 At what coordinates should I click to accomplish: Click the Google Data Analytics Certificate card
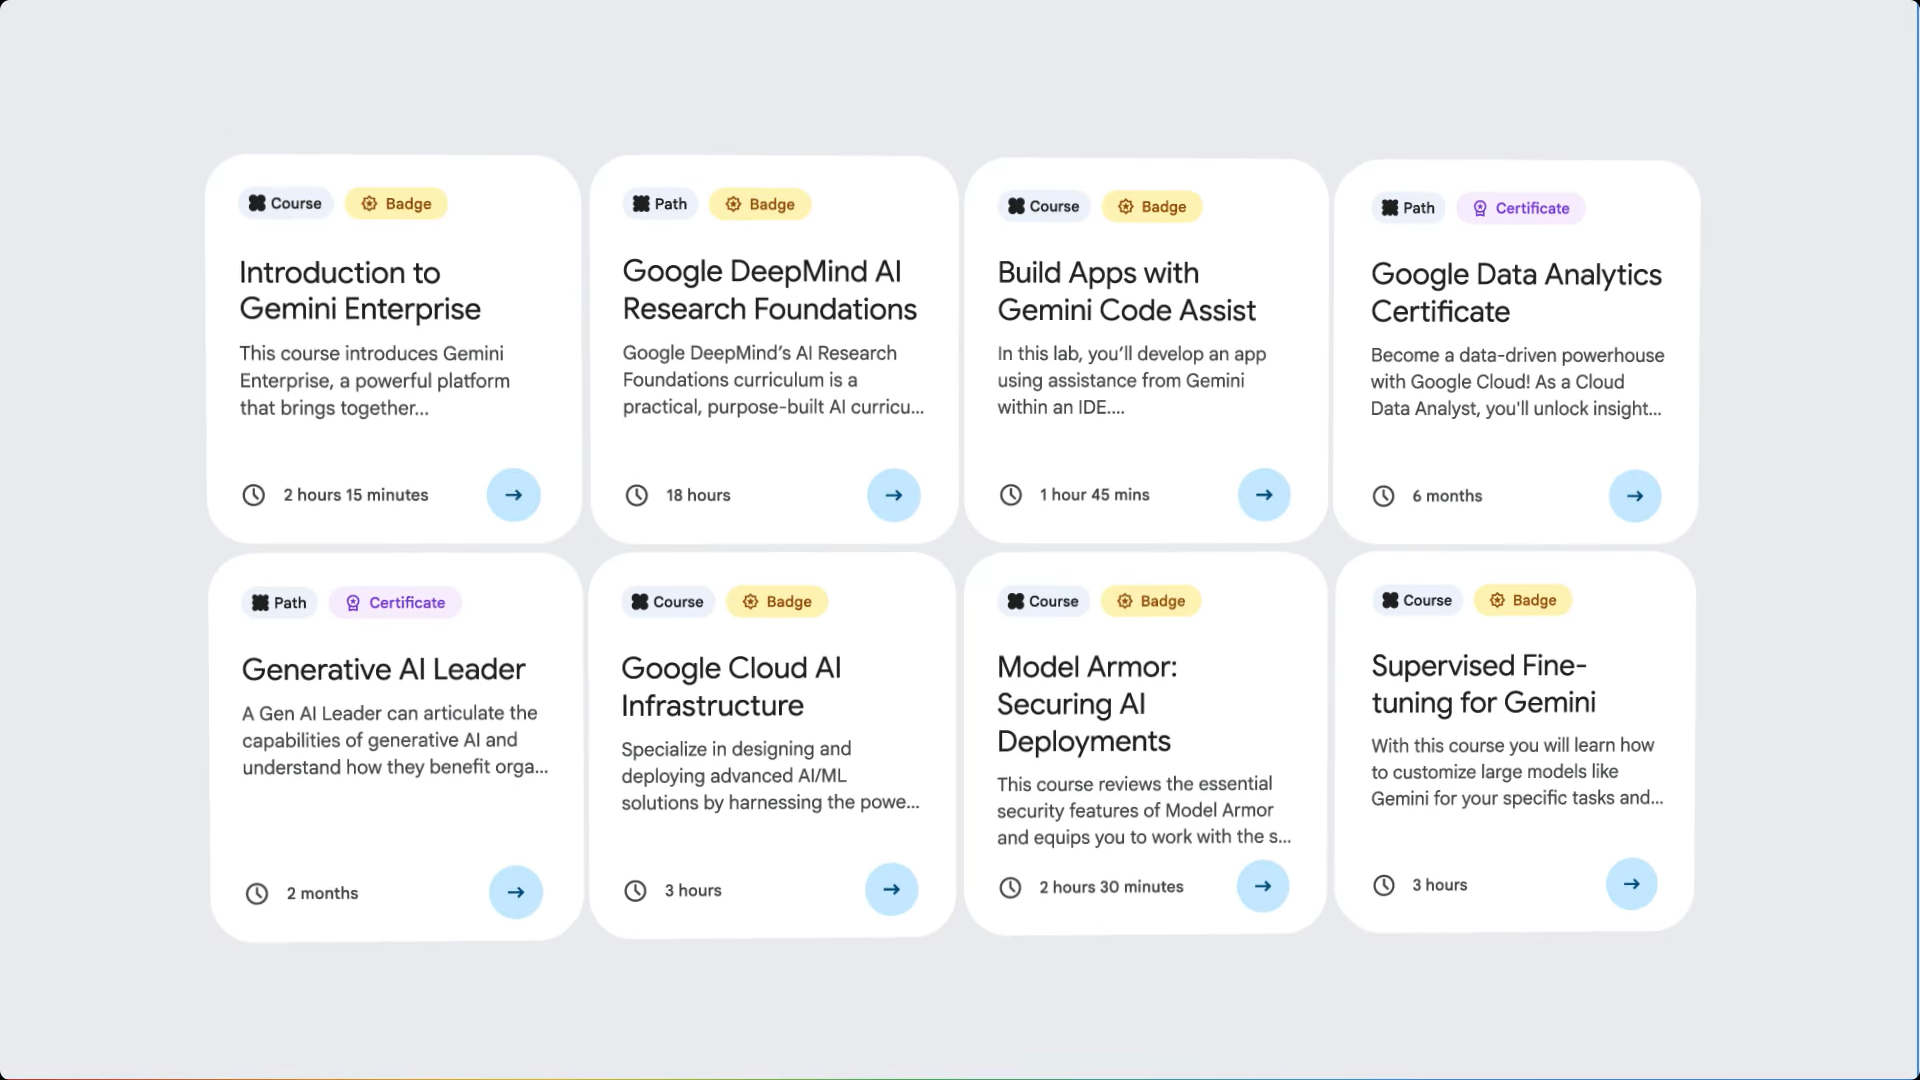pos(1516,350)
